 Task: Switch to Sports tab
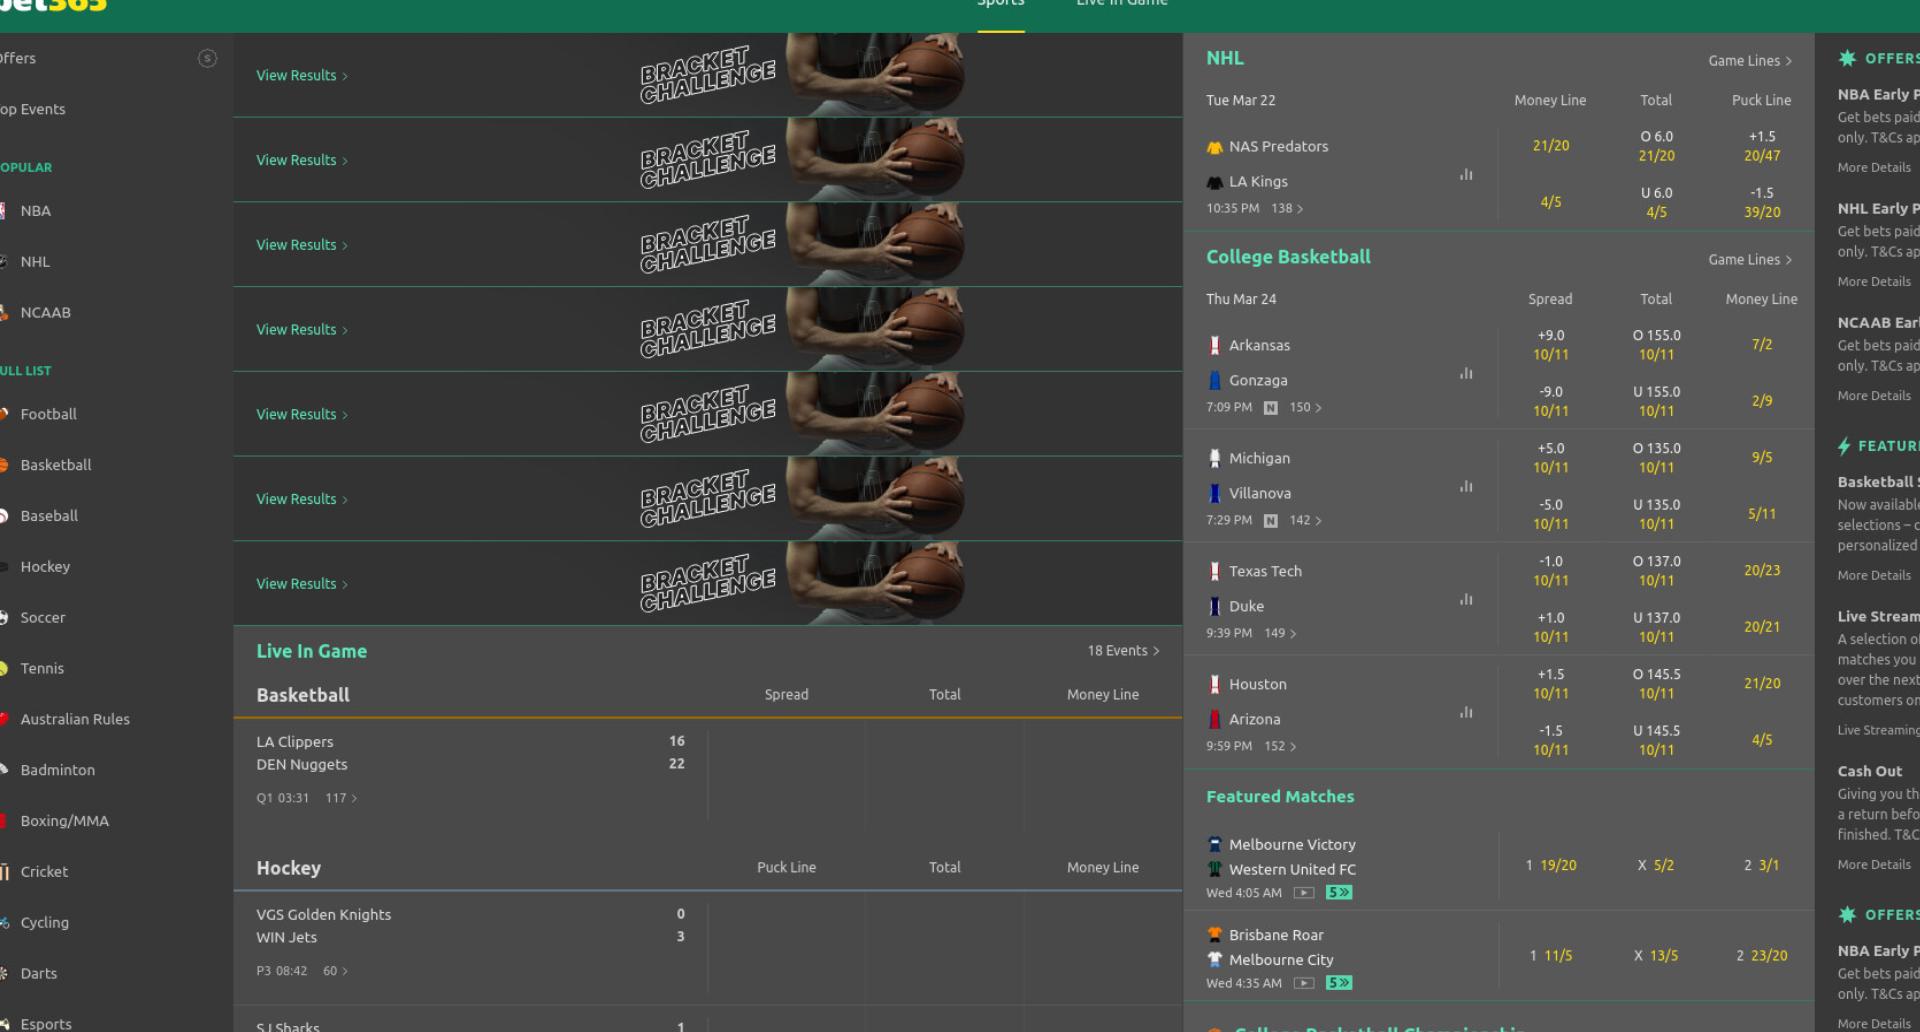click(x=1001, y=5)
